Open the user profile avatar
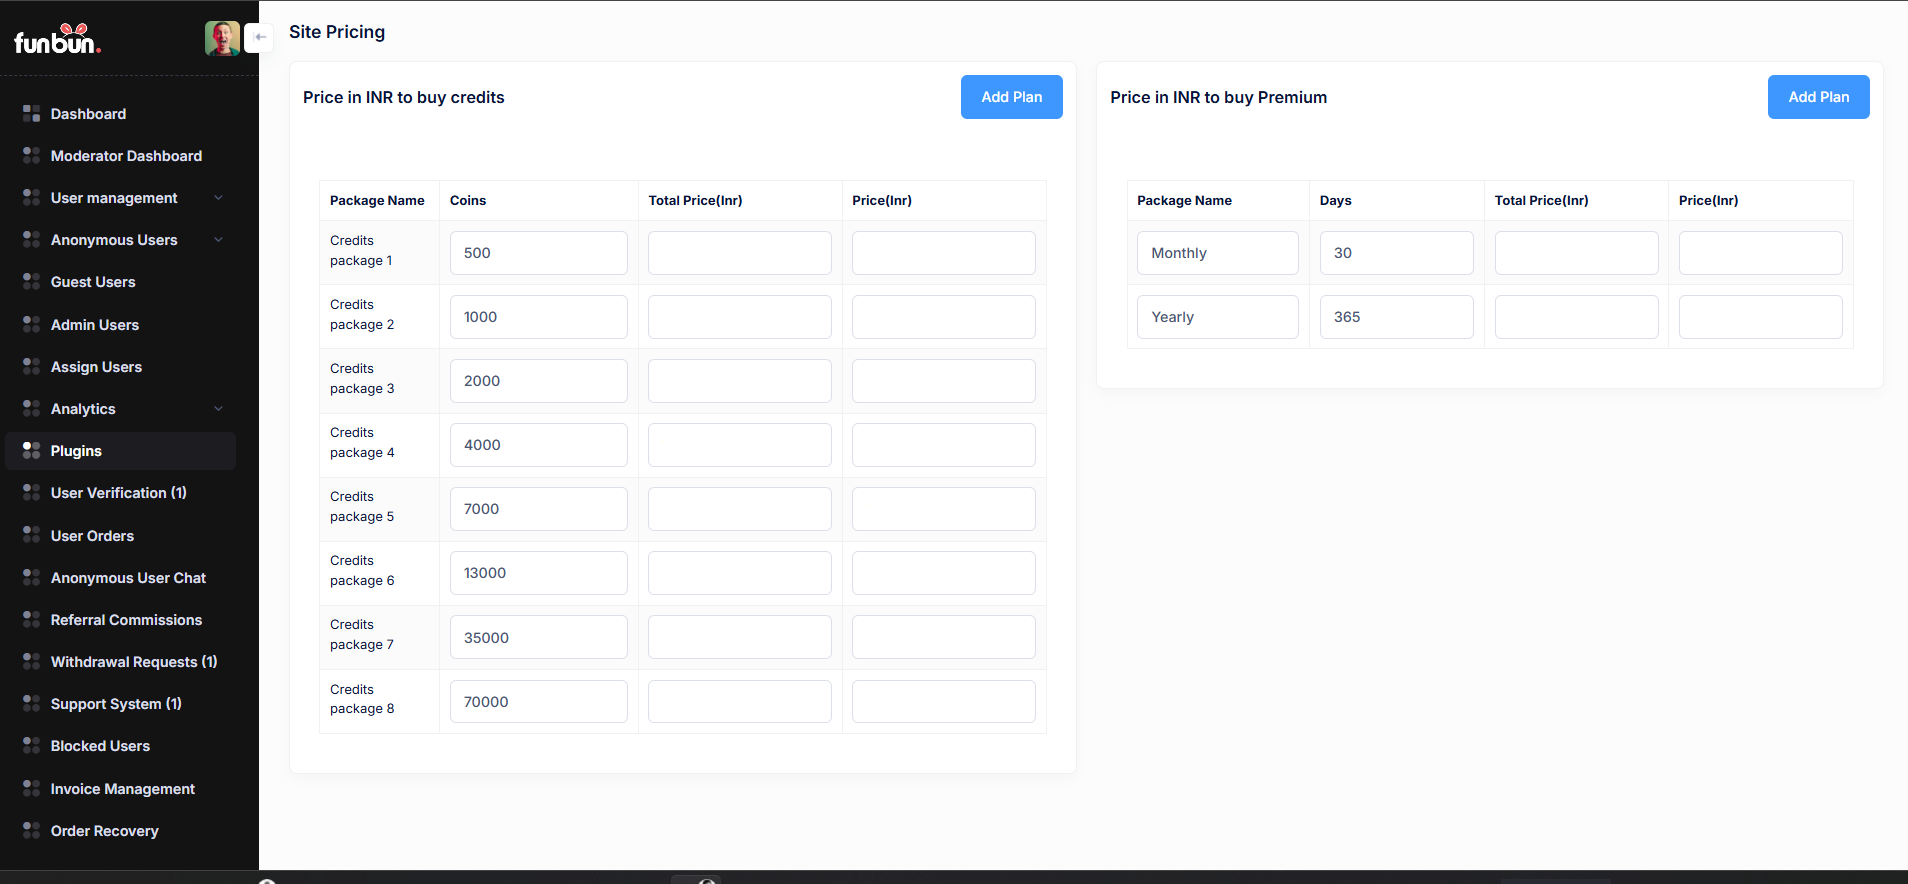Viewport: 1908px width, 884px height. click(222, 38)
